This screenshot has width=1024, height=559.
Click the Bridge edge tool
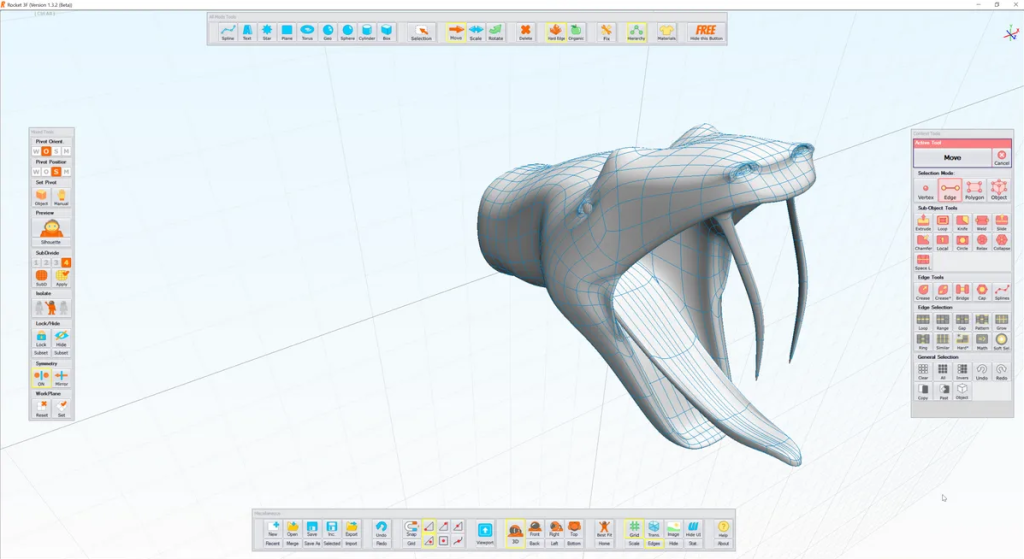click(962, 292)
